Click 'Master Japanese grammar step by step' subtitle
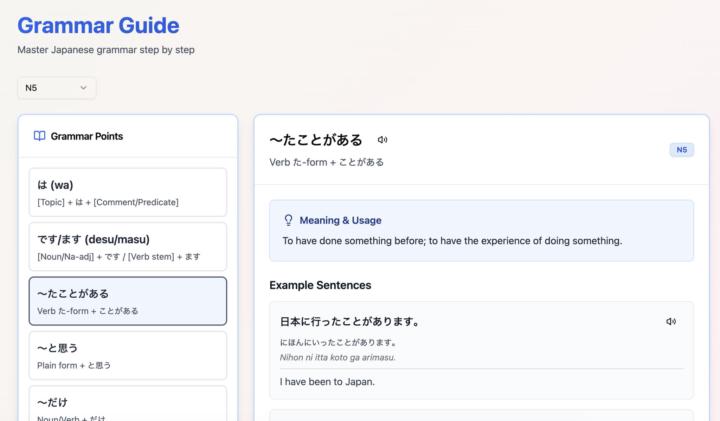This screenshot has width=720, height=421. tap(106, 50)
